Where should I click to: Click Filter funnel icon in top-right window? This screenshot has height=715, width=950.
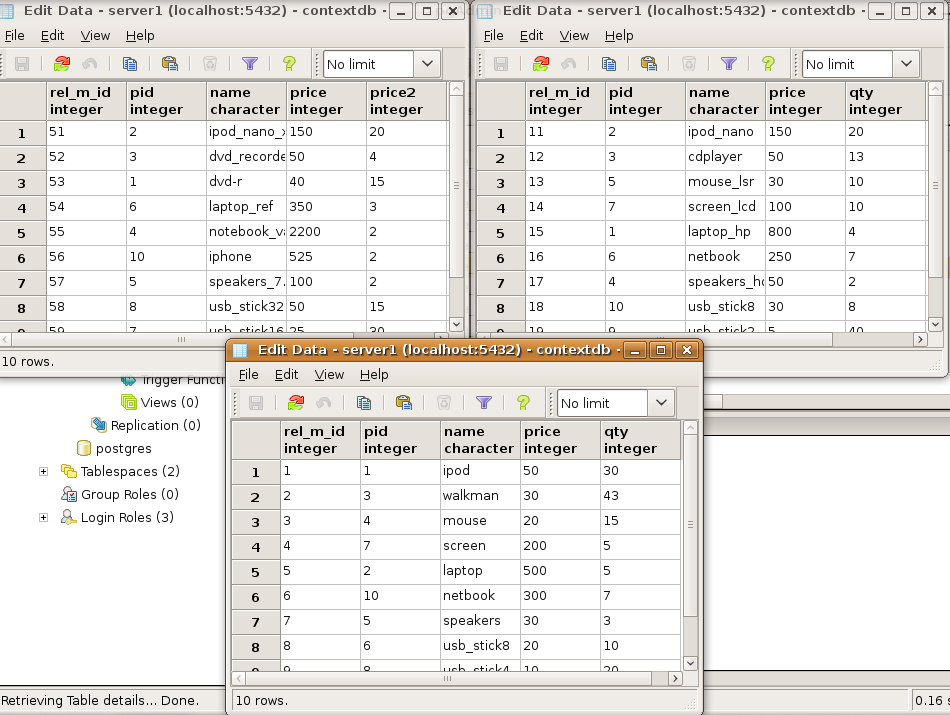[729, 64]
